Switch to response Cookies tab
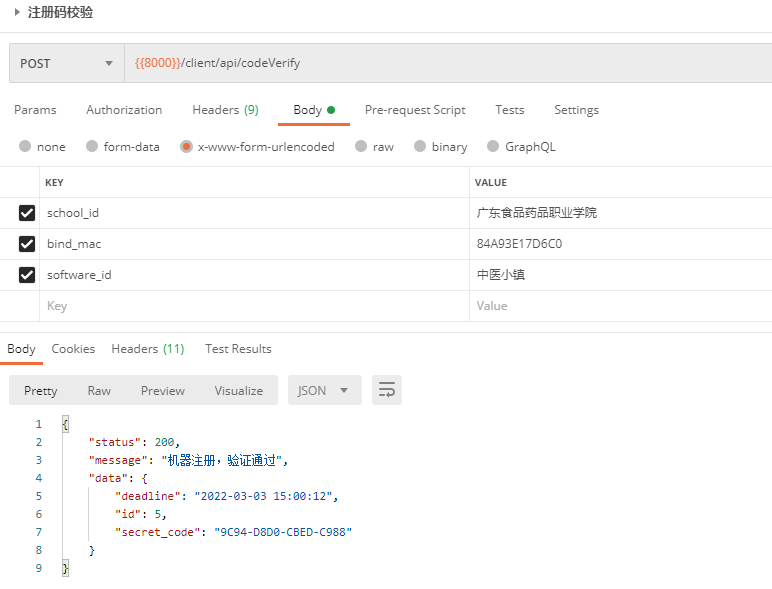 73,349
